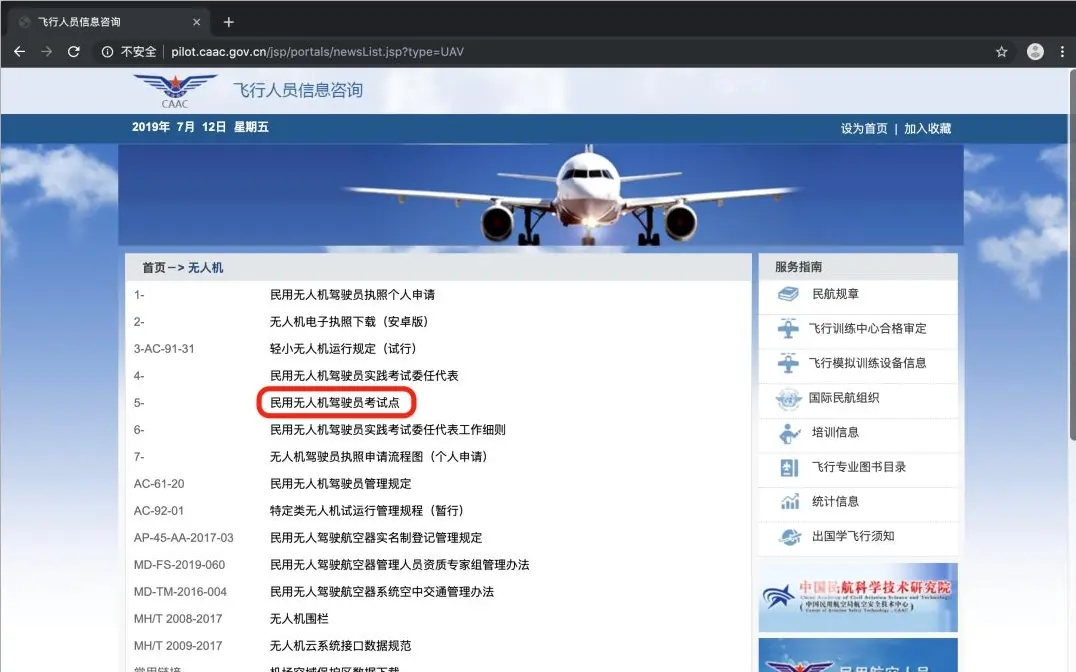1076x672 pixels.
Task: Click the 设为首页 link
Action: pos(863,129)
